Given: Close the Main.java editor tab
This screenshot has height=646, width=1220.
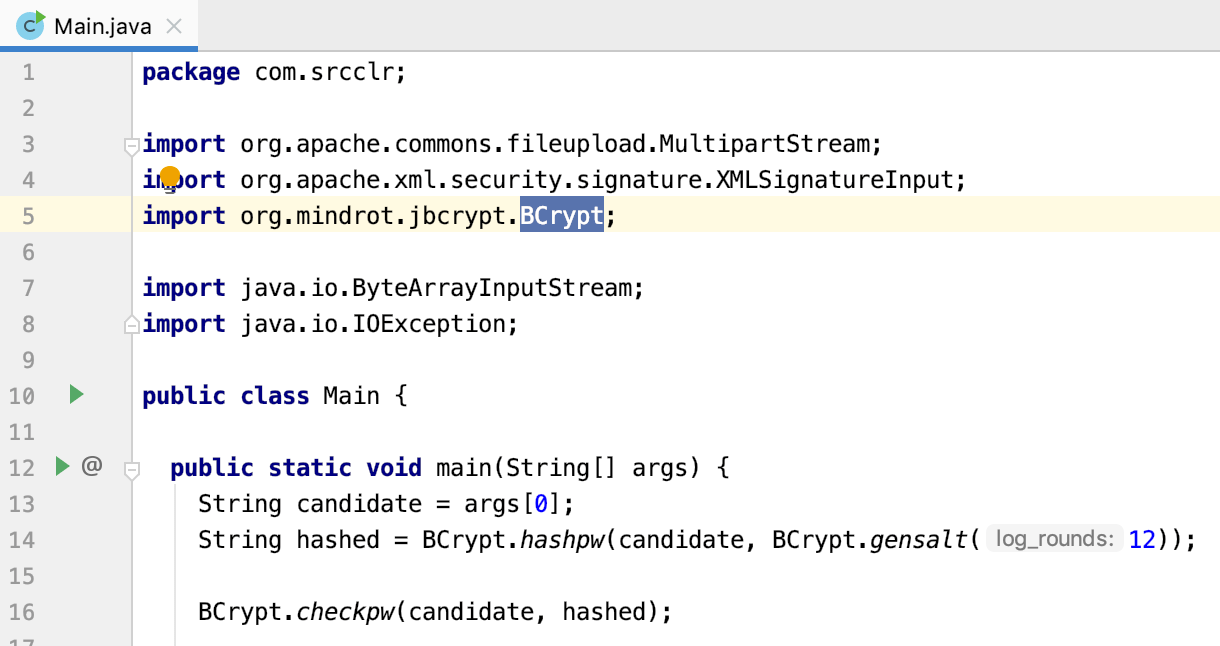Looking at the screenshot, I should (174, 26).
